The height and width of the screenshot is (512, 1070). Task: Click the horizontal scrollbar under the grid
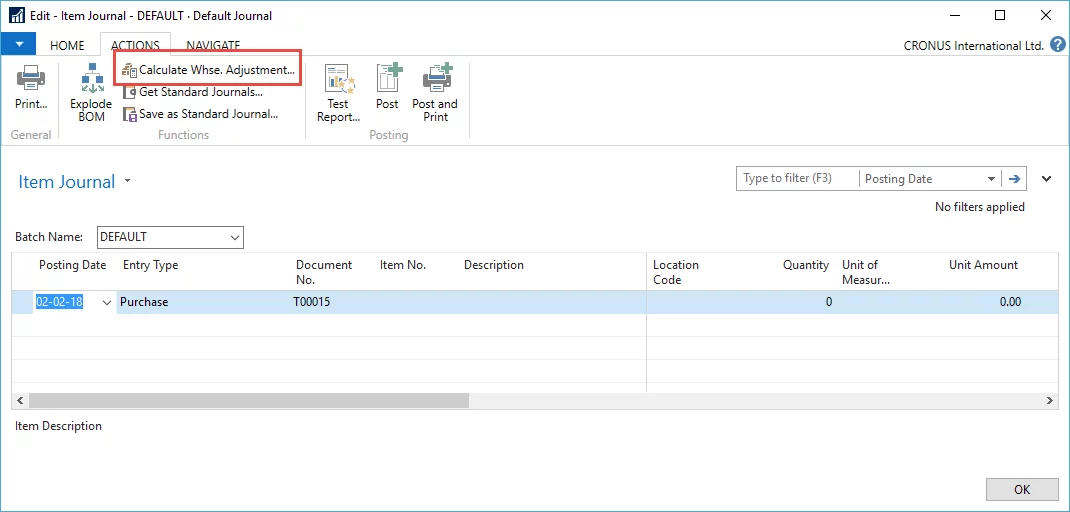click(248, 400)
